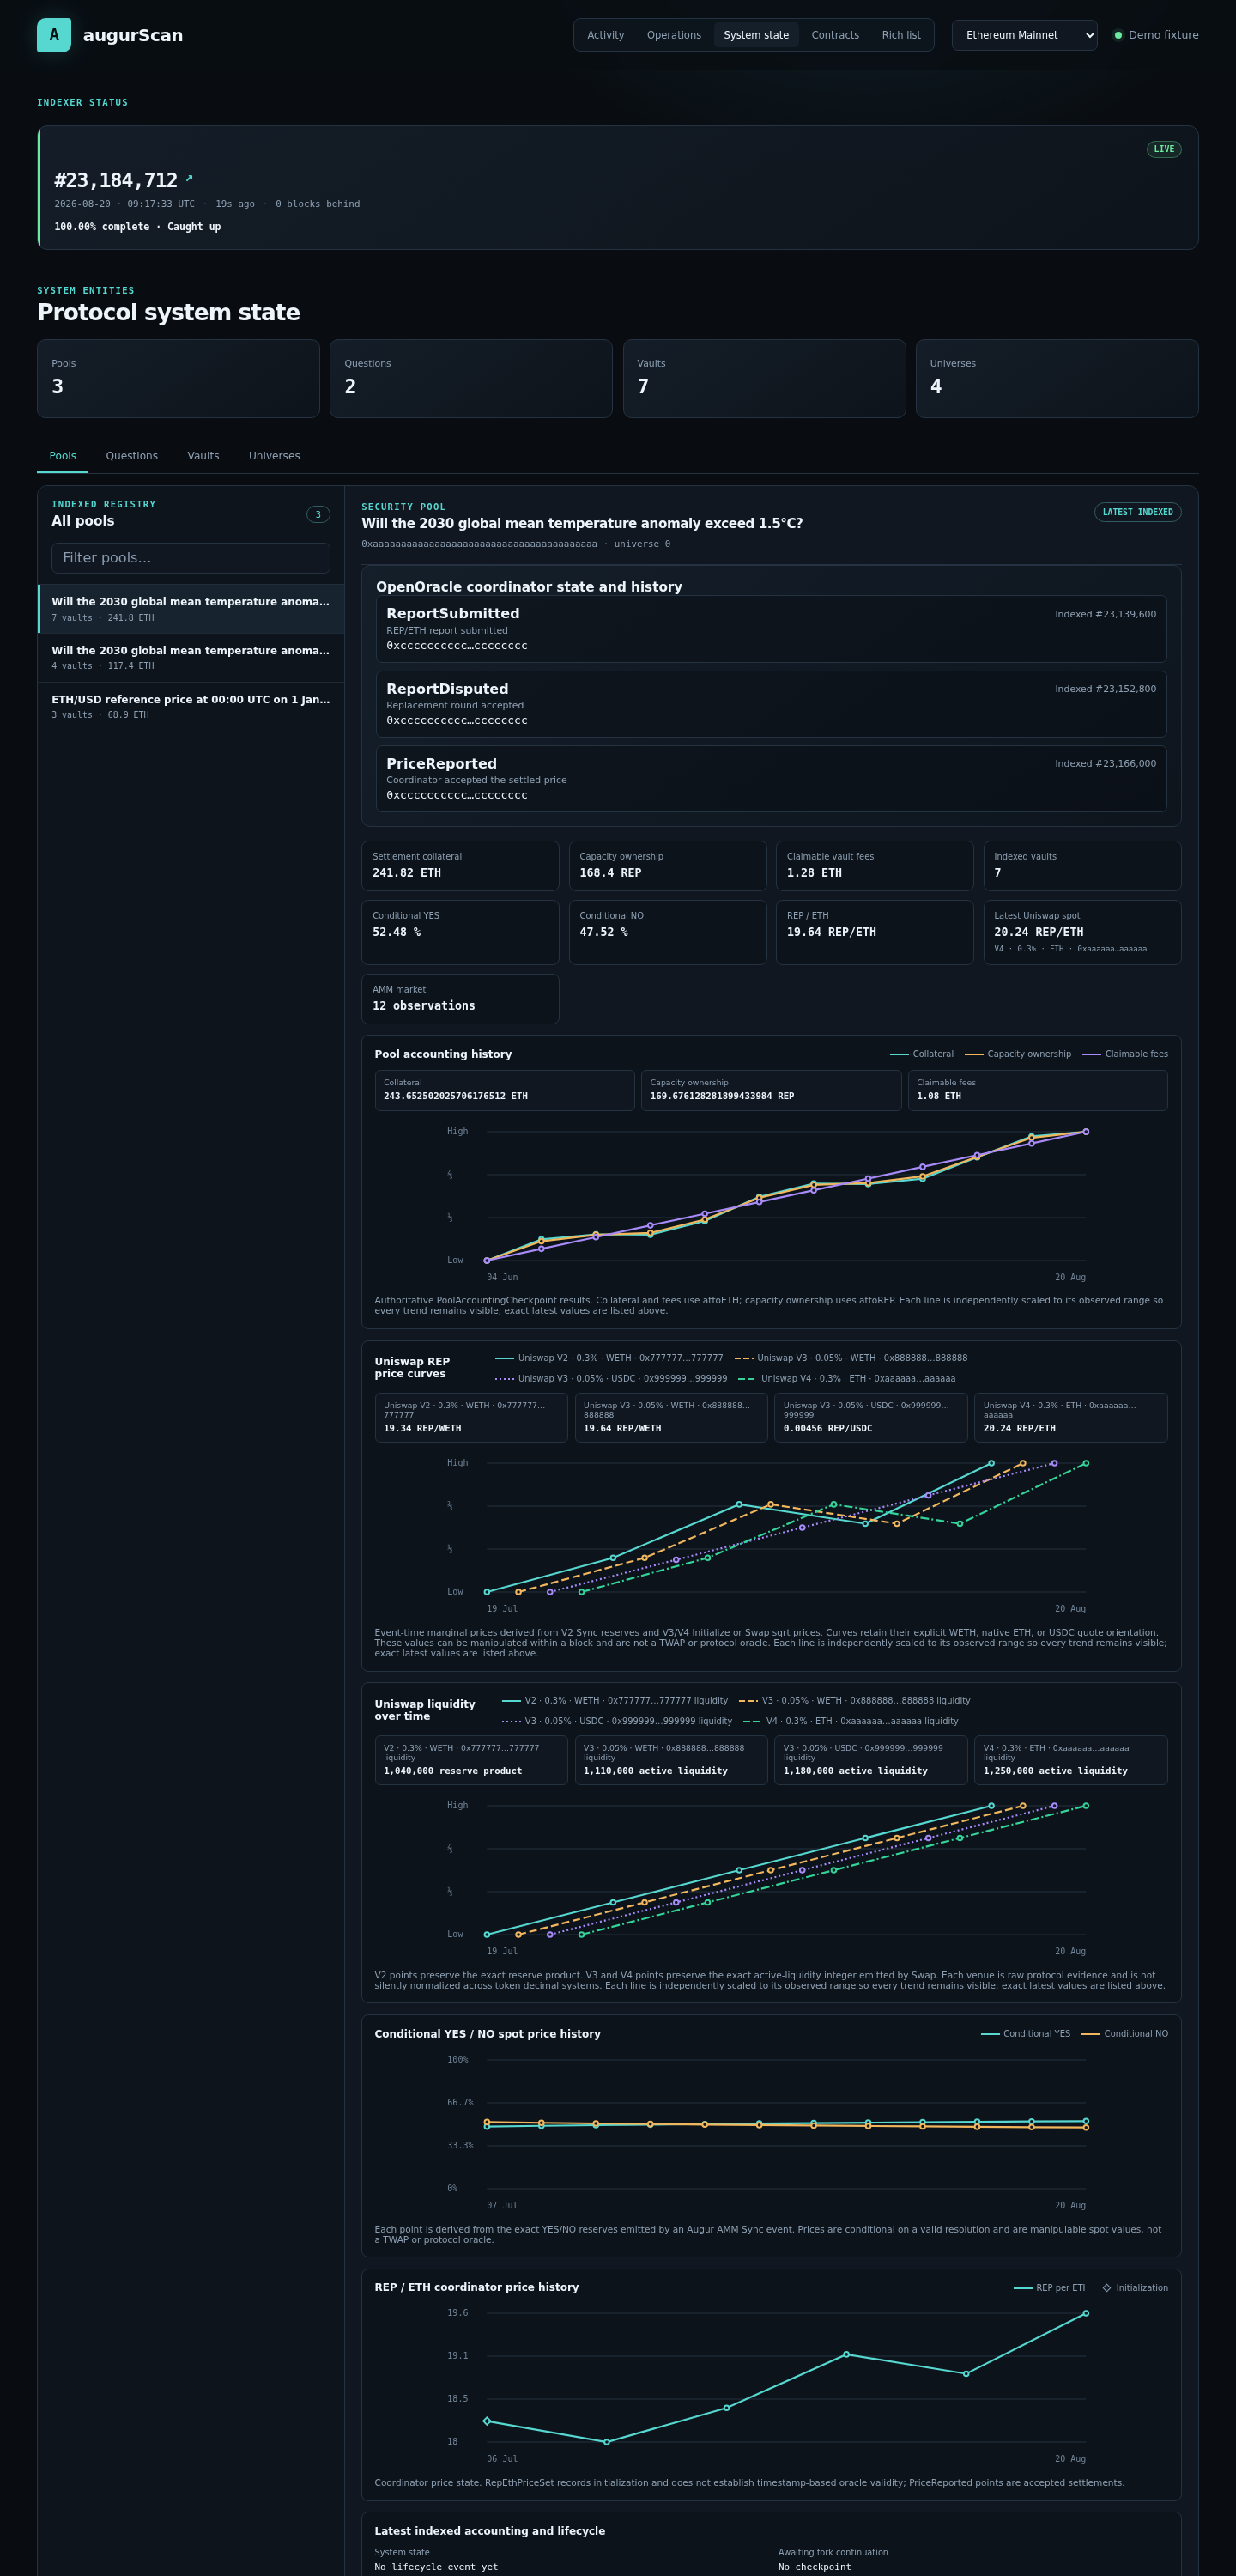Screen dimensions: 1236x2576
Task: Open block explorer arrow next to #23,184,712
Action: (189, 178)
